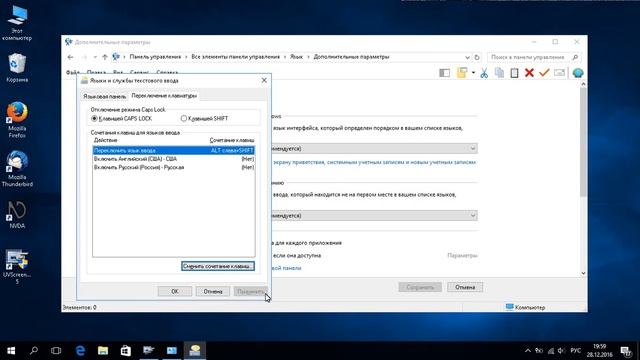Image resolution: width=640 pixels, height=360 pixels.
Task: Open NVDA desktop shortcut
Action: tap(17, 214)
